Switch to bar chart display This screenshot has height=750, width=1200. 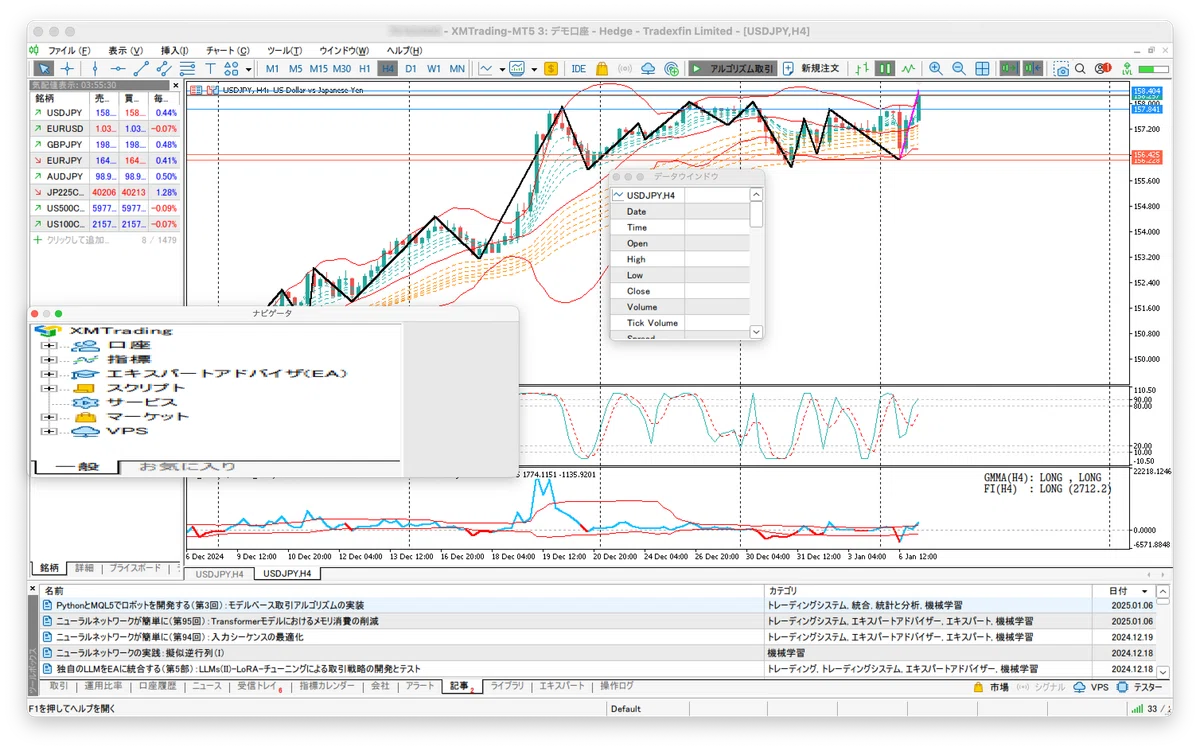862,69
